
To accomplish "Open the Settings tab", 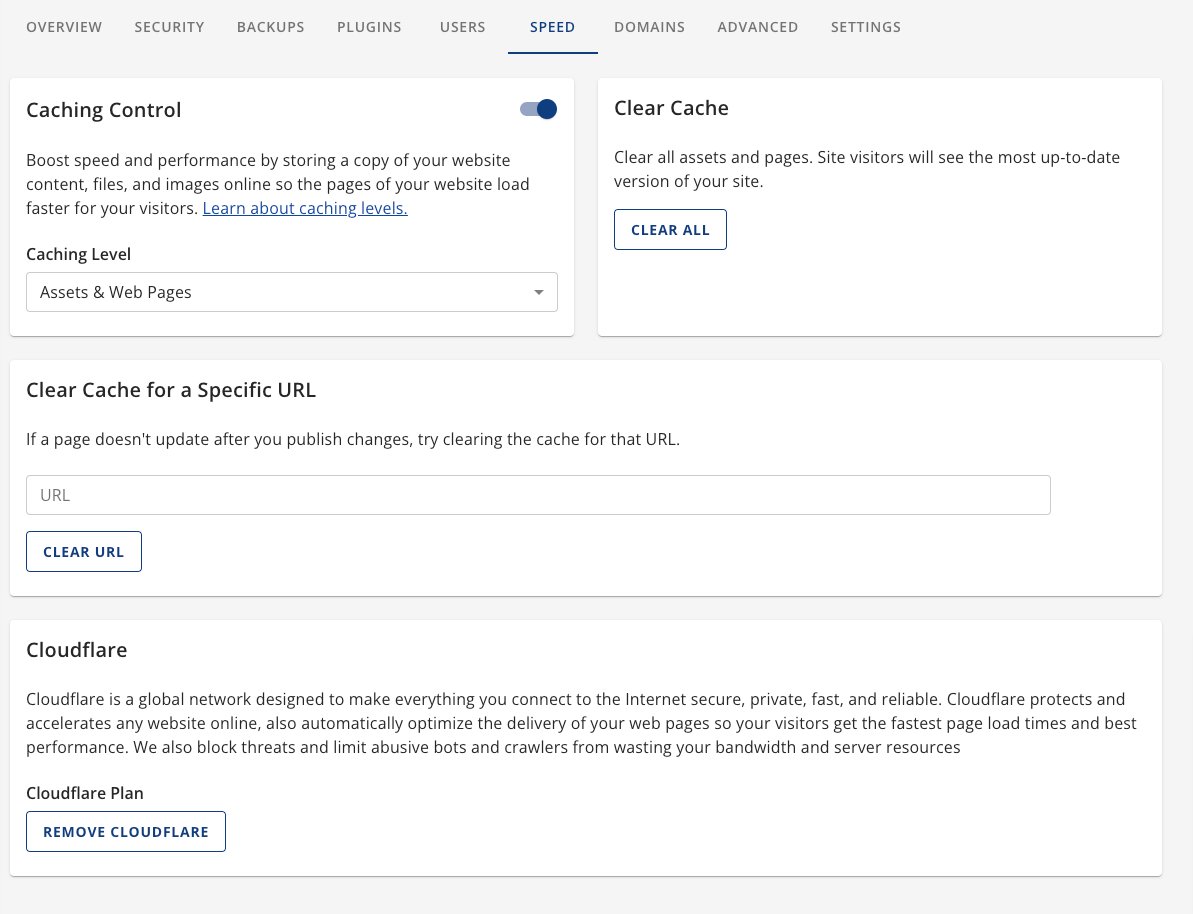I will pos(865,27).
